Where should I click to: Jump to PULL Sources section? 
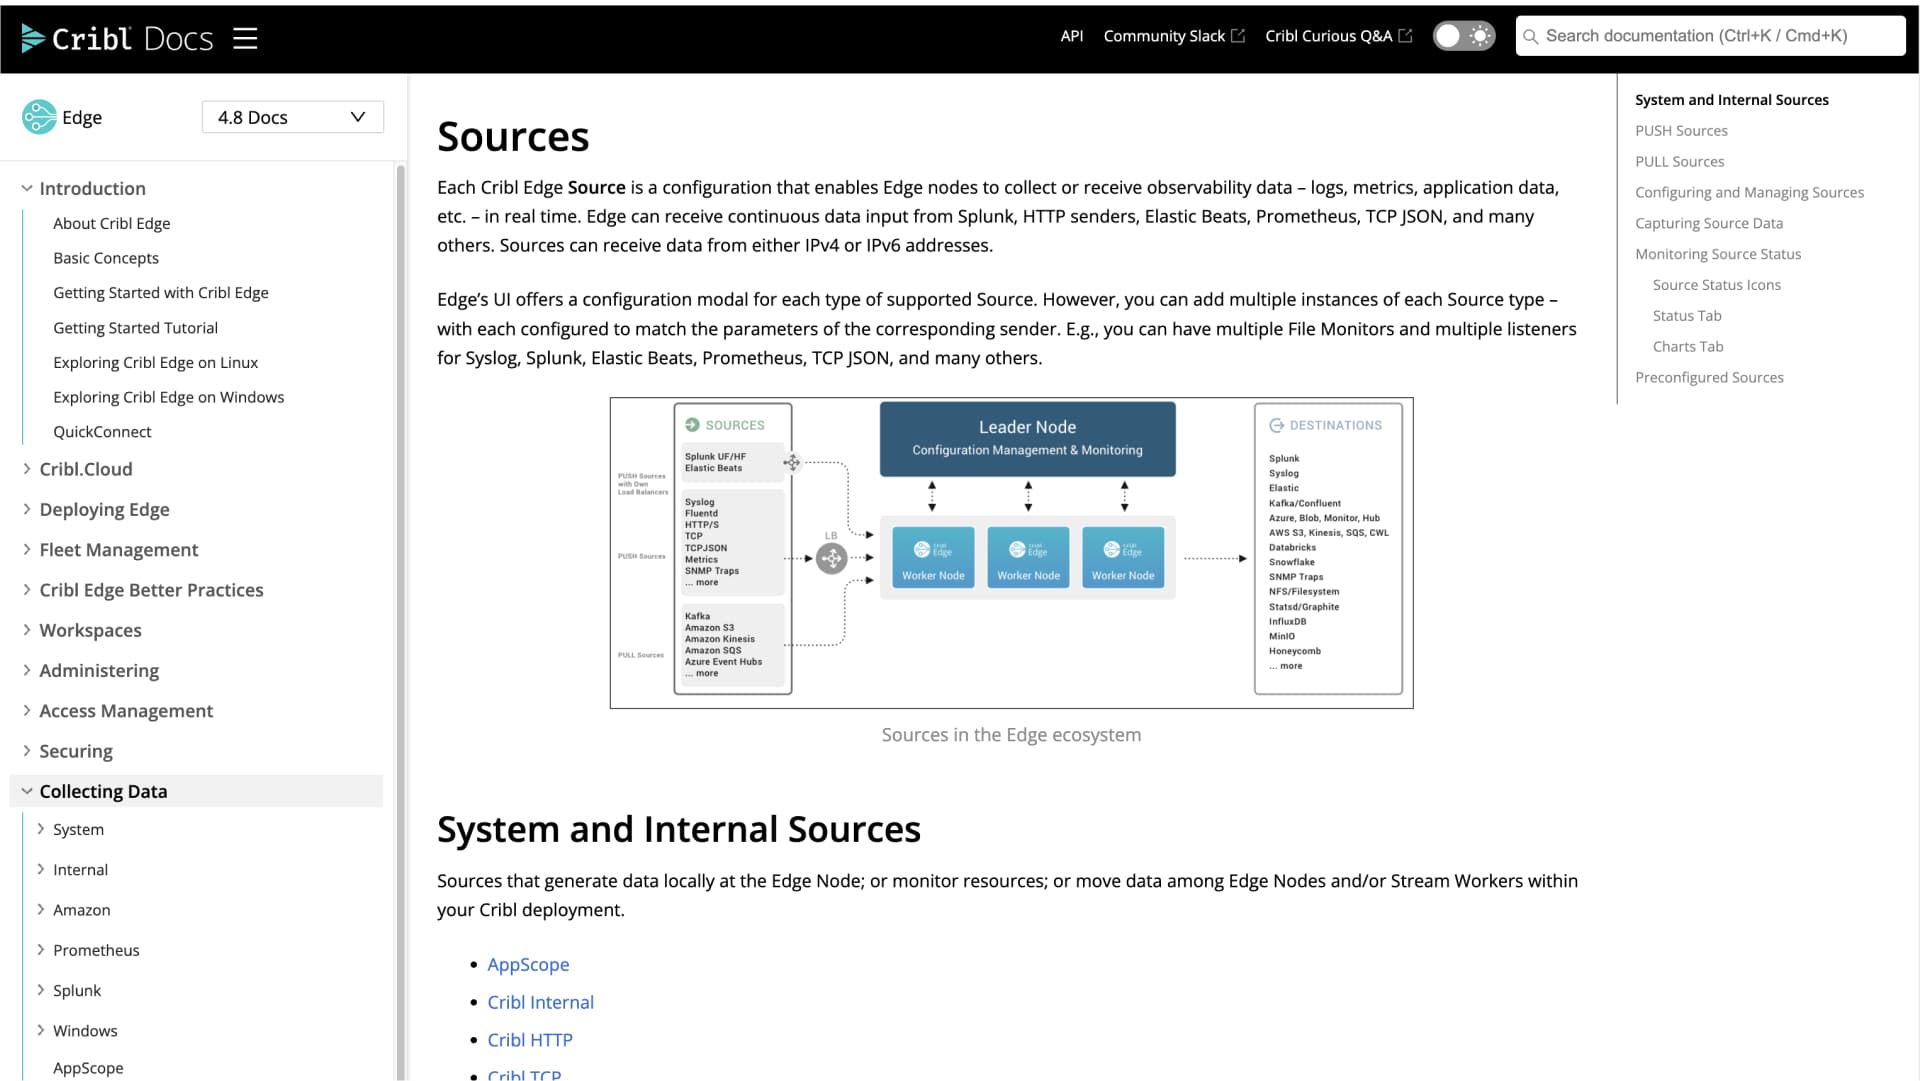[x=1679, y=162]
